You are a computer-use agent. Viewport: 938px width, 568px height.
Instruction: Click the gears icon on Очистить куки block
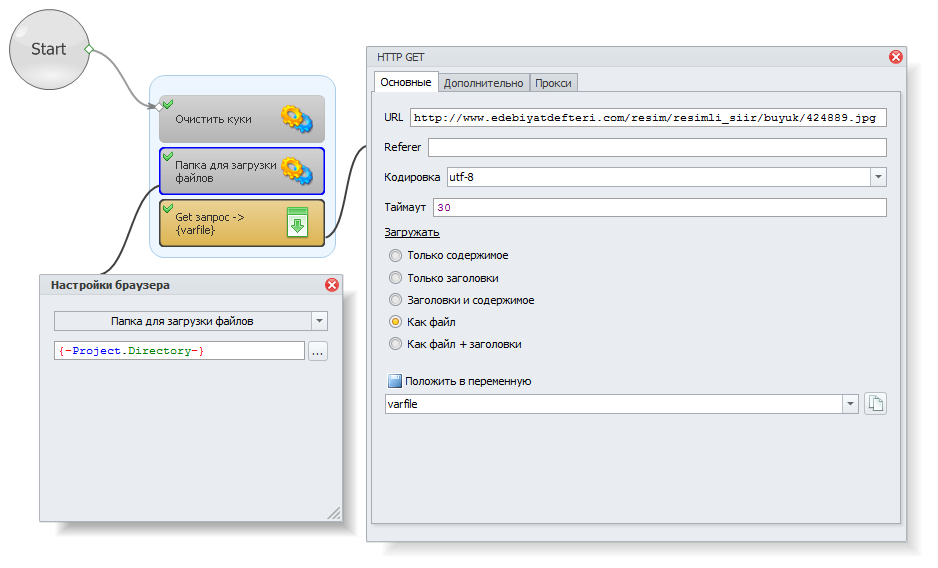pos(297,119)
